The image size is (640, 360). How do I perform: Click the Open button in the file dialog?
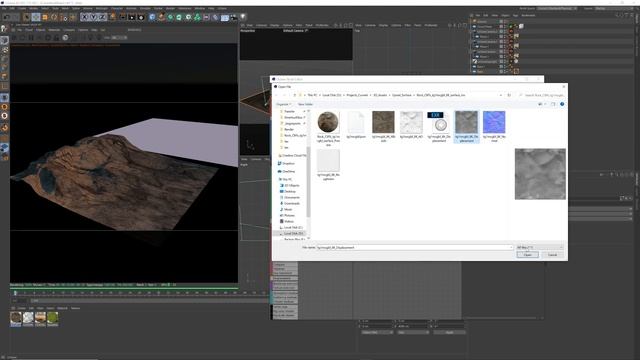click(527, 255)
